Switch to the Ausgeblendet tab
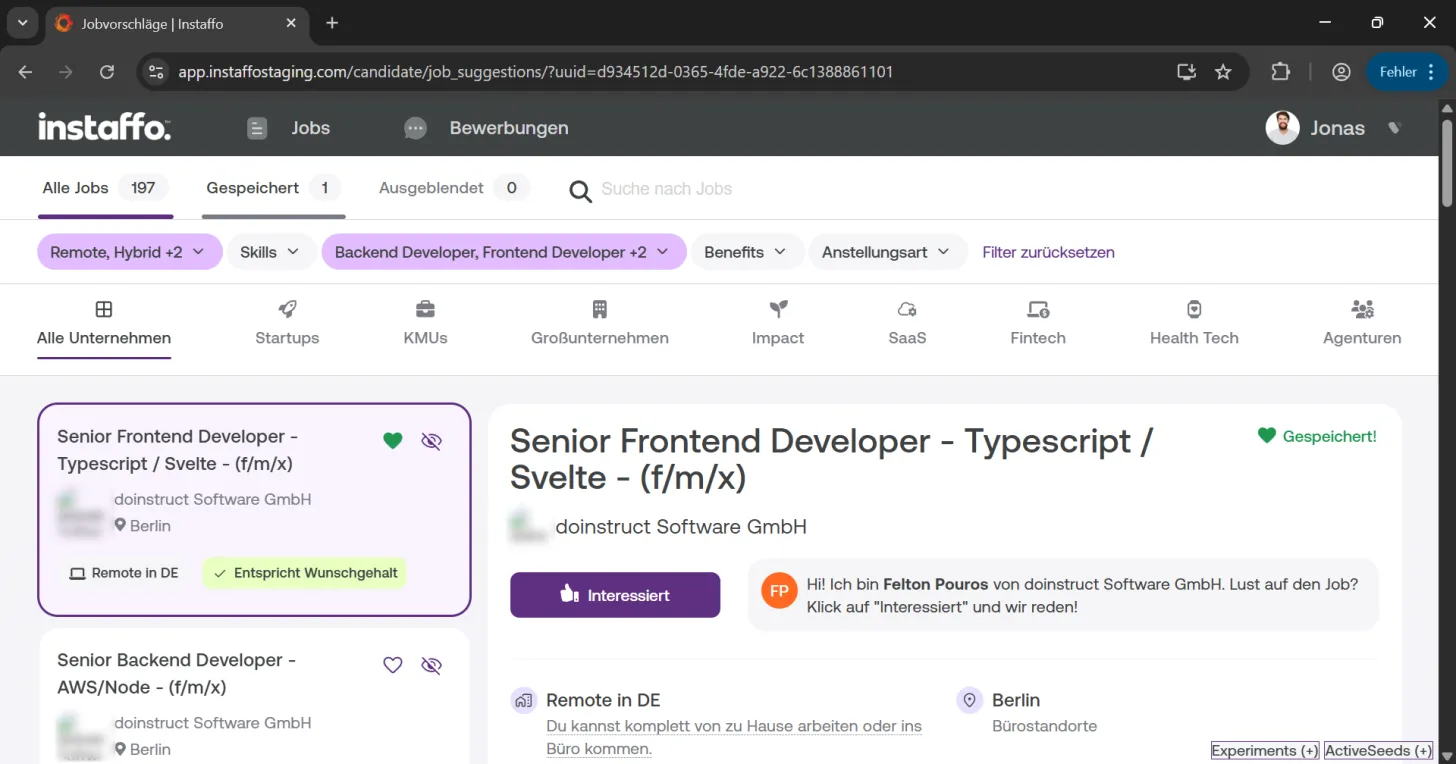Image resolution: width=1456 pixels, height=764 pixels. pos(454,188)
